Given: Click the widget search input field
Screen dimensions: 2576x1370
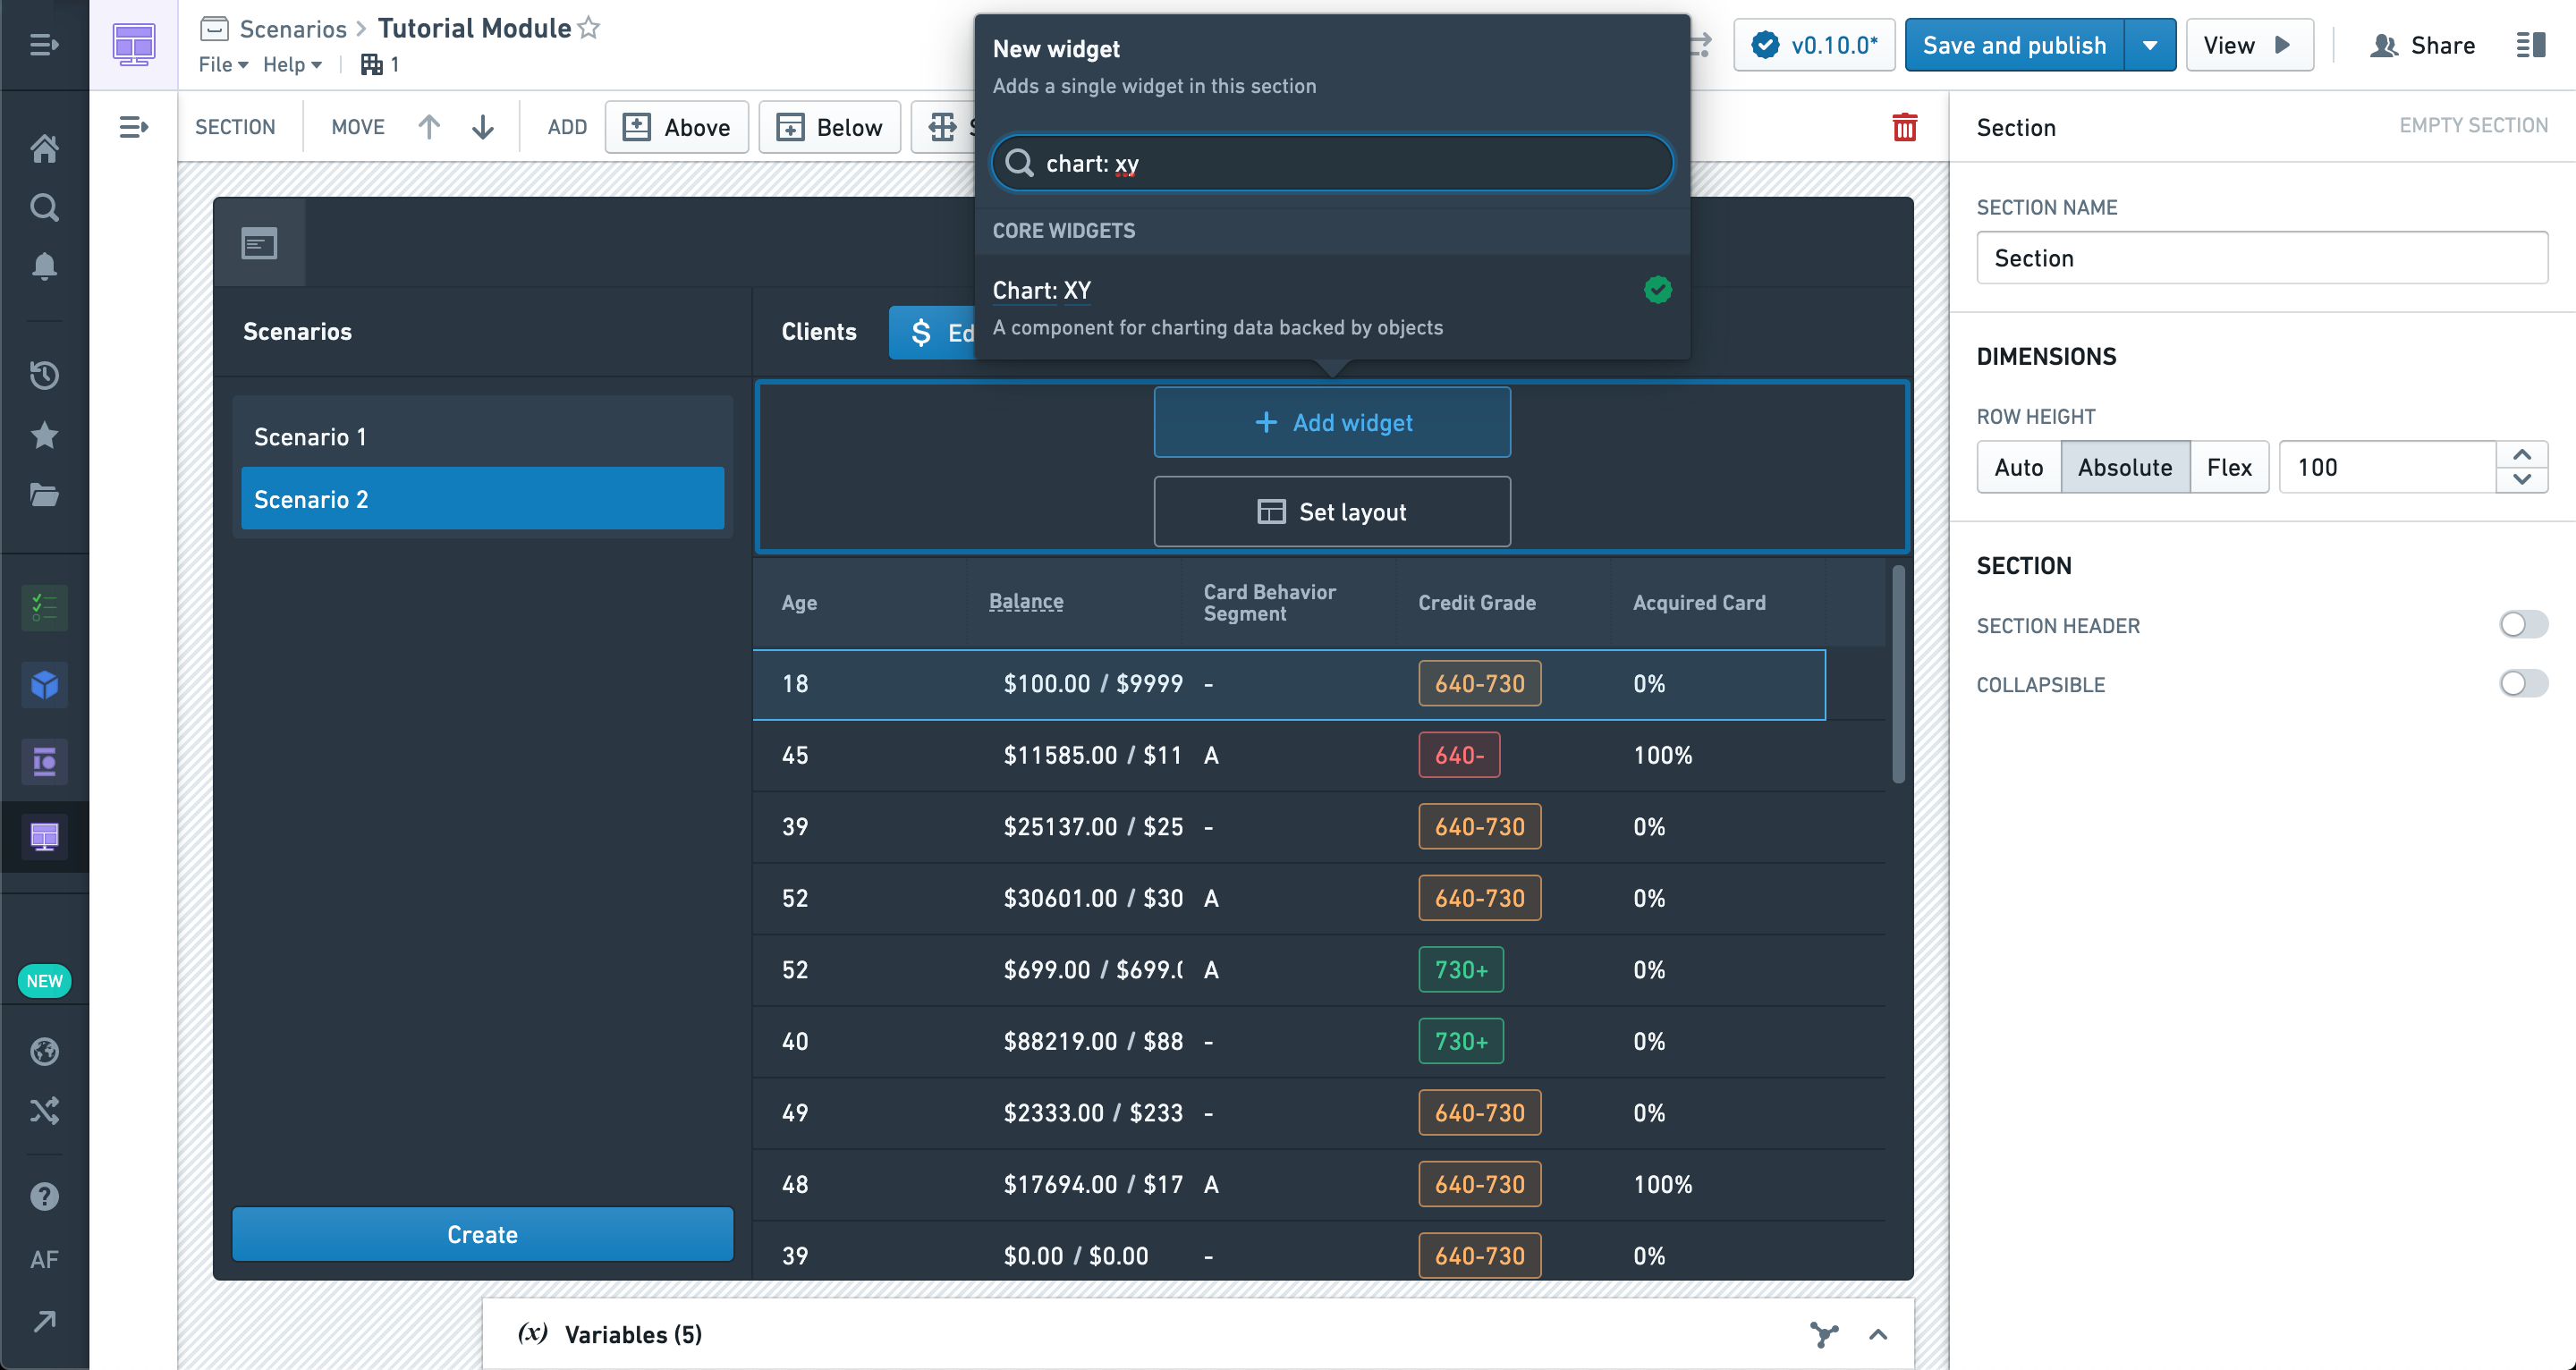Looking at the screenshot, I should tap(1332, 163).
